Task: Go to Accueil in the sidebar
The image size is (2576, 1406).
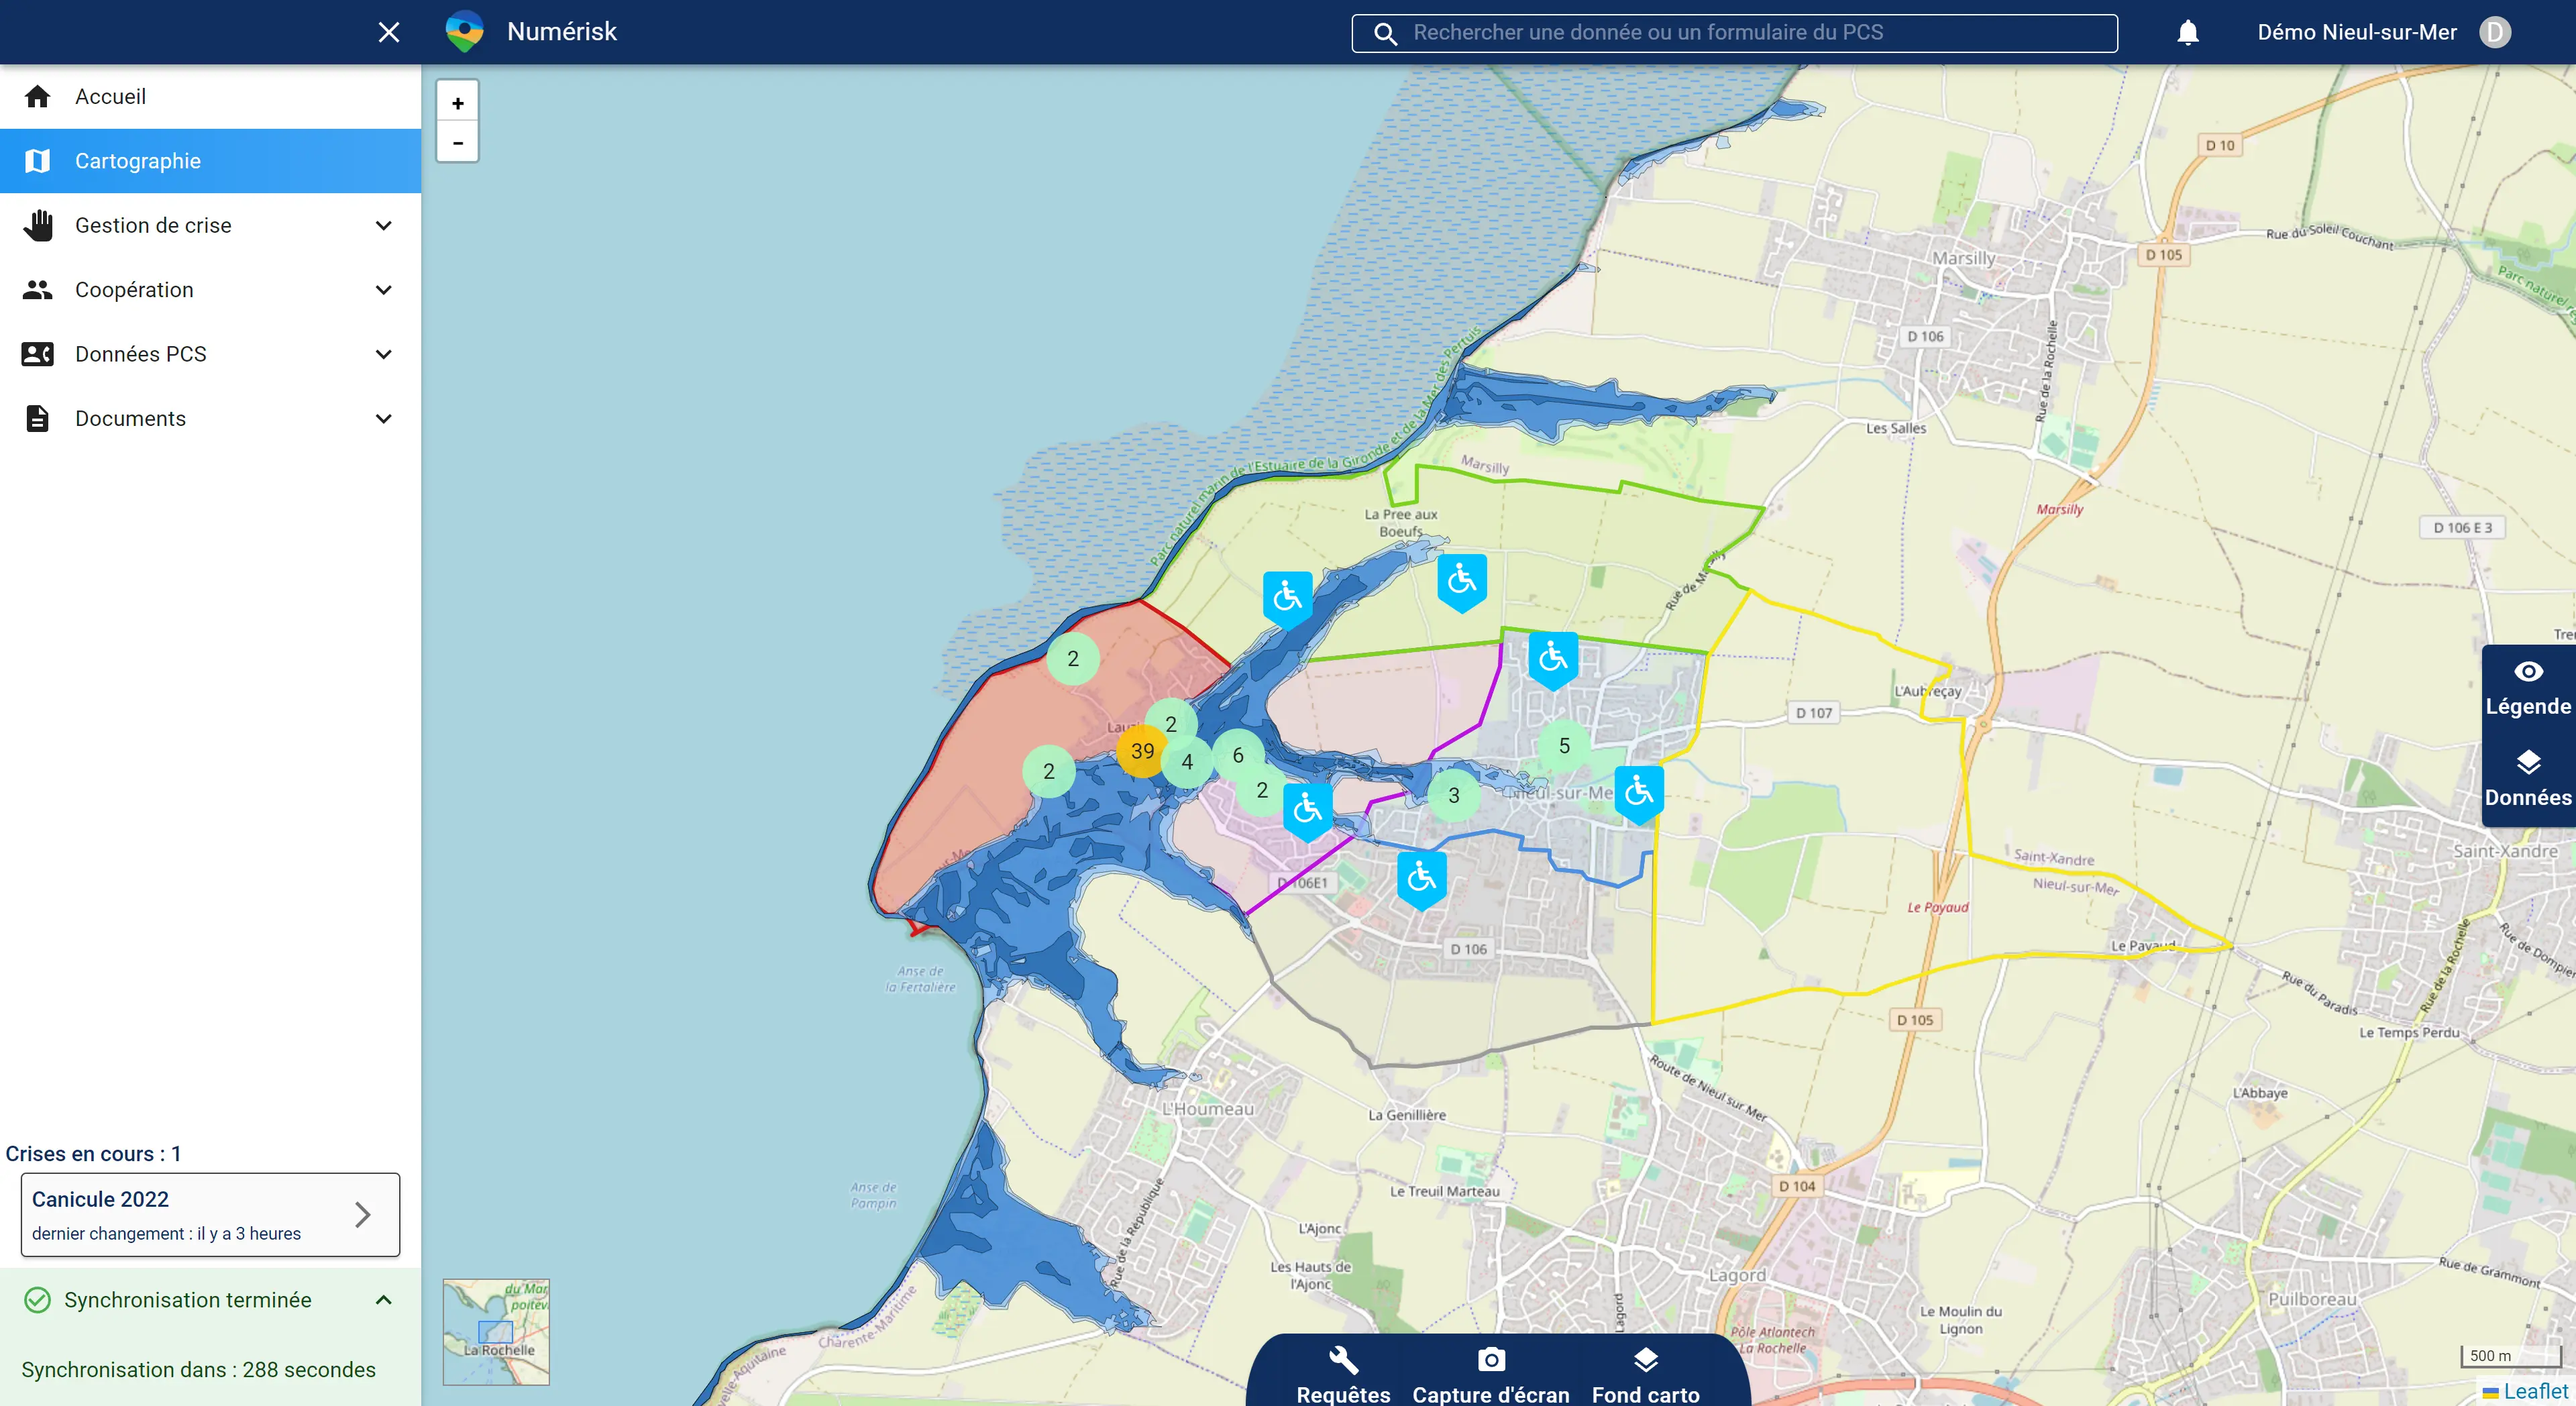Action: point(210,96)
